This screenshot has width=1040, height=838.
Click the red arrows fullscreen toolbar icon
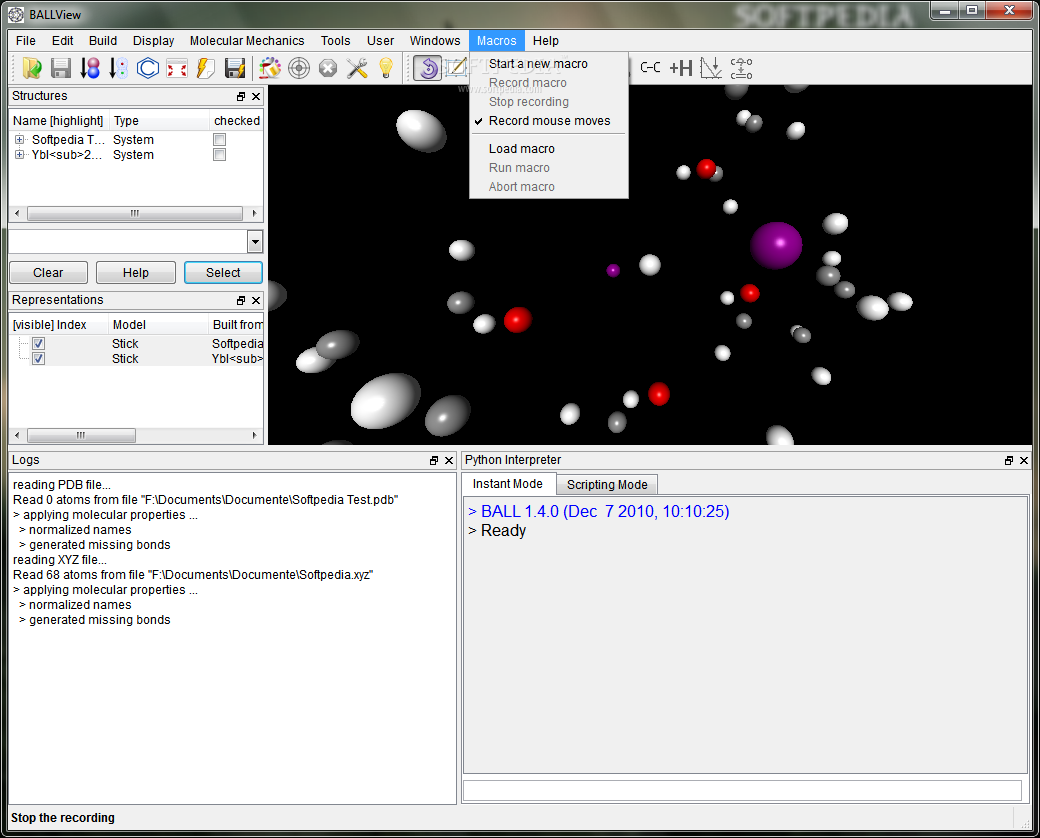point(177,68)
